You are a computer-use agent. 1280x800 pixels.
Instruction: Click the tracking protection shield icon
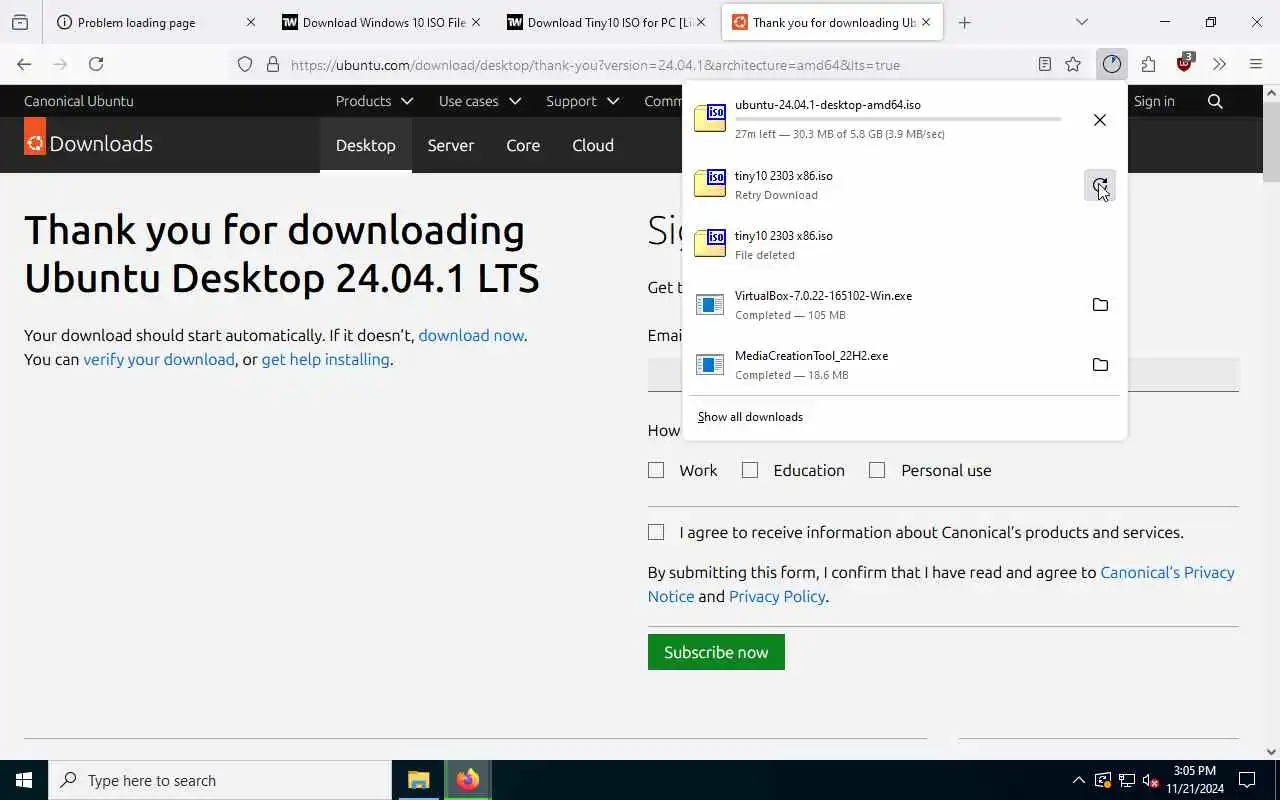[x=245, y=64]
